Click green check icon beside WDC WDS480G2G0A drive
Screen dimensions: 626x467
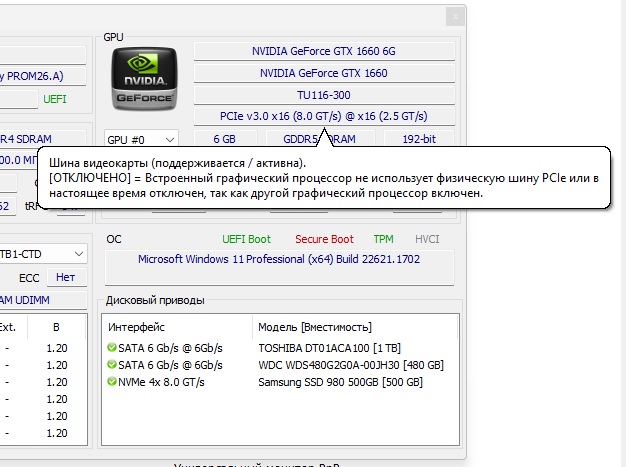tap(111, 364)
